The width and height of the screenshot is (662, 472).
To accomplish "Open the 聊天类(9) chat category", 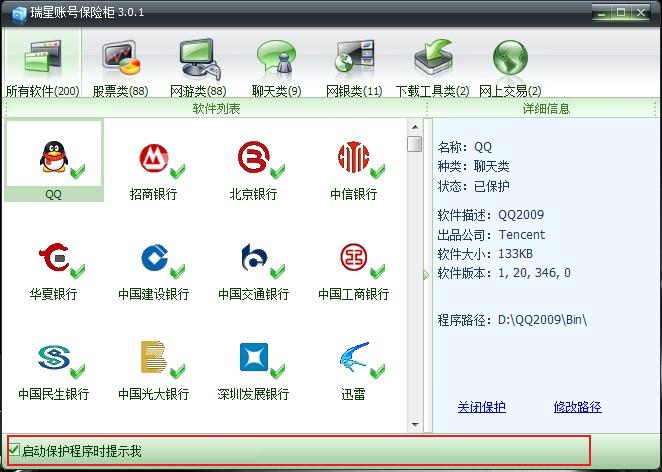I will coord(276,69).
